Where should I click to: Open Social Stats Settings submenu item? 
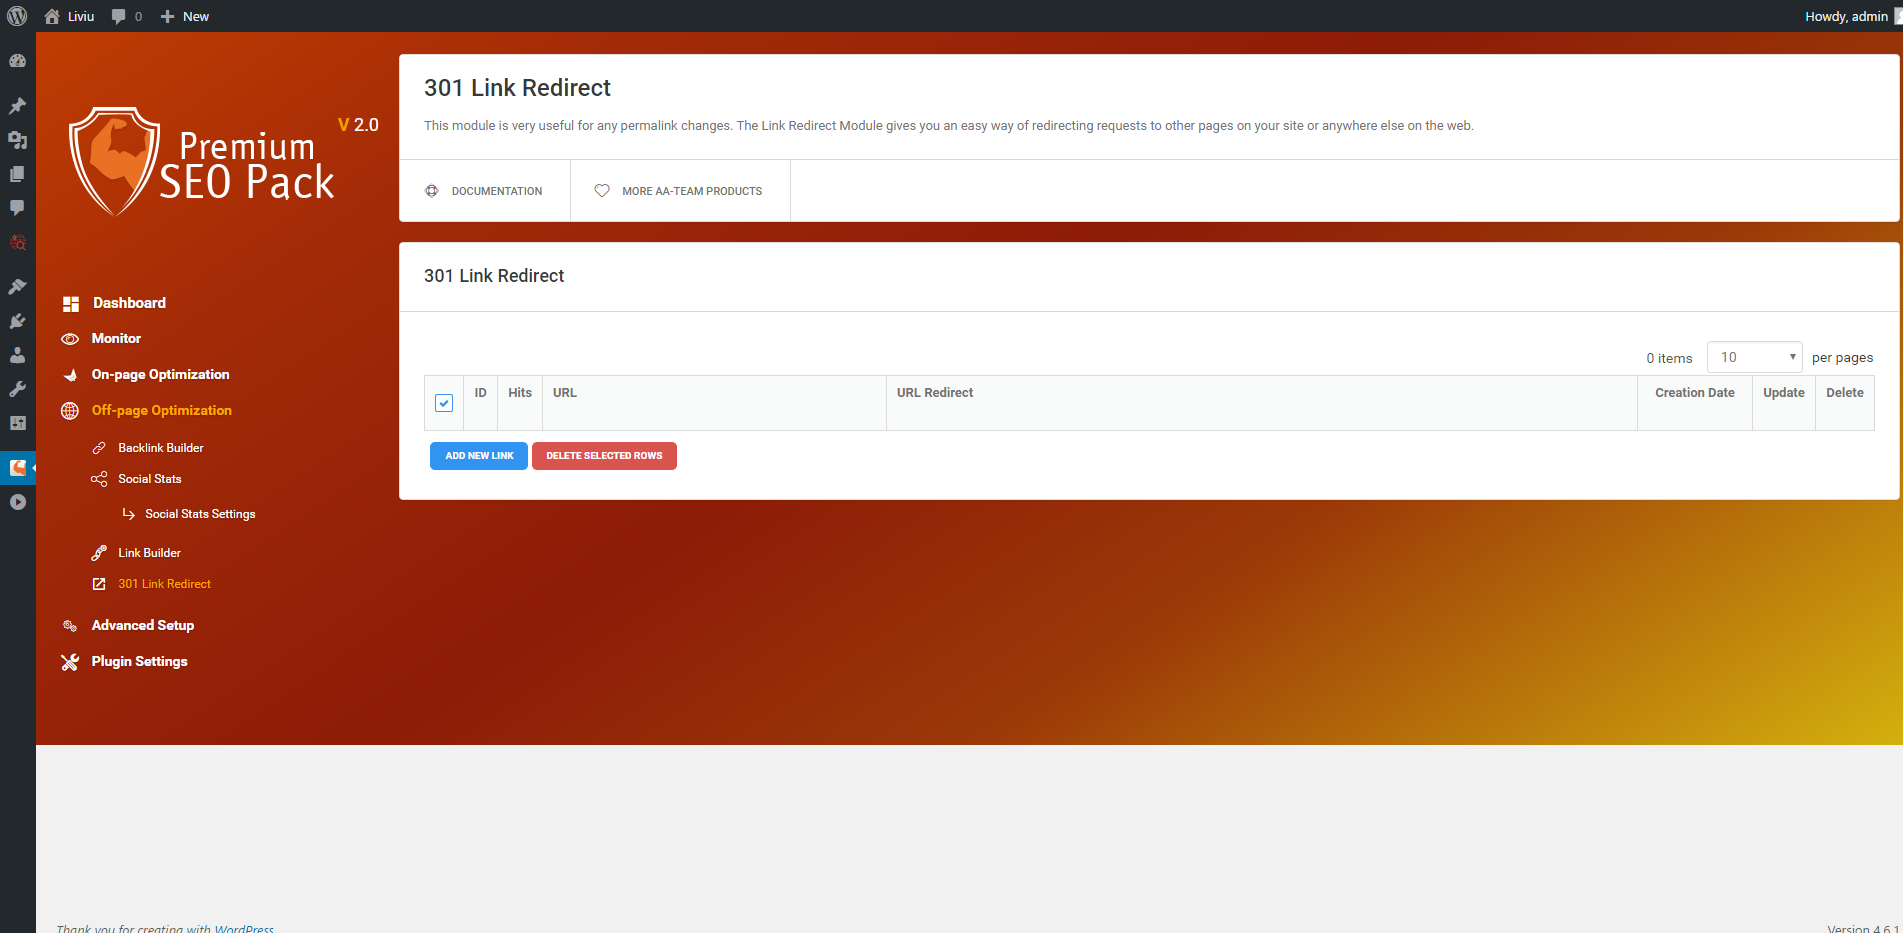pos(200,514)
